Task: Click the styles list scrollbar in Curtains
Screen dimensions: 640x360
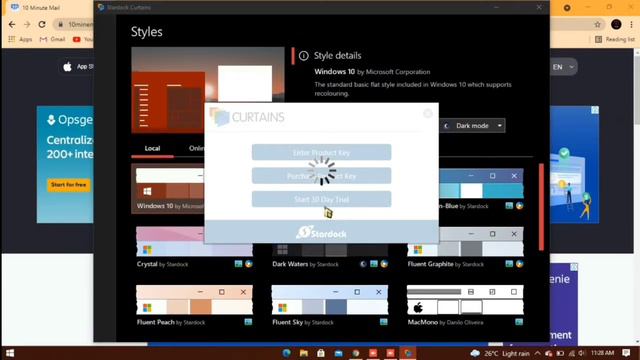Action: [x=541, y=207]
